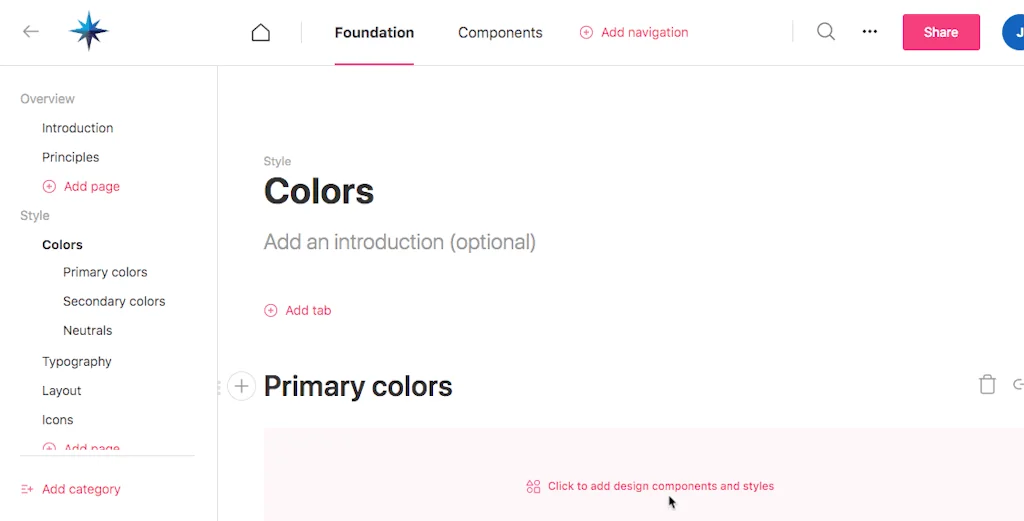Open the Typography page
Screen dimensions: 1024x521
point(77,362)
